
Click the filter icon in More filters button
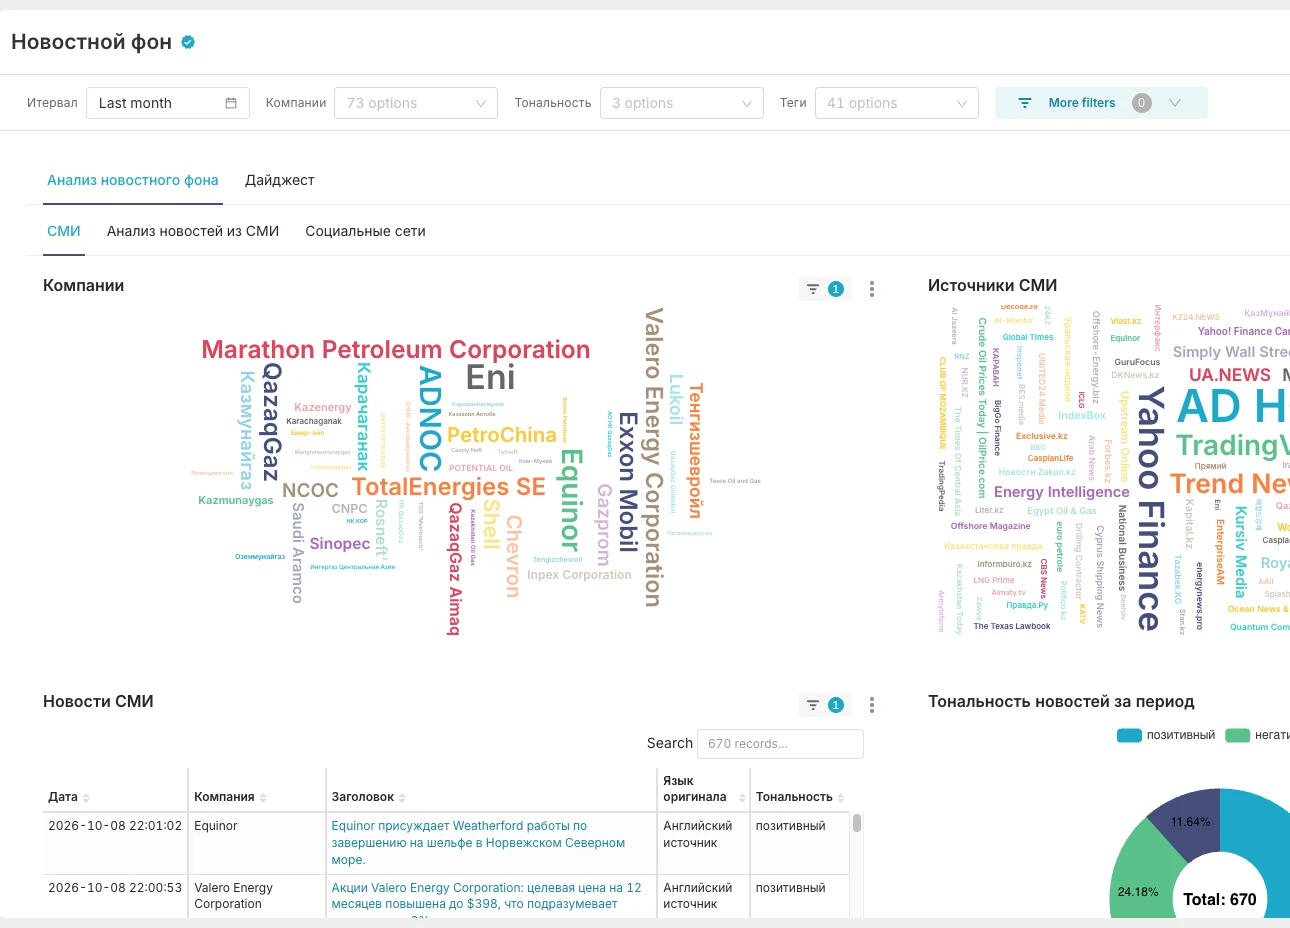pos(1024,103)
